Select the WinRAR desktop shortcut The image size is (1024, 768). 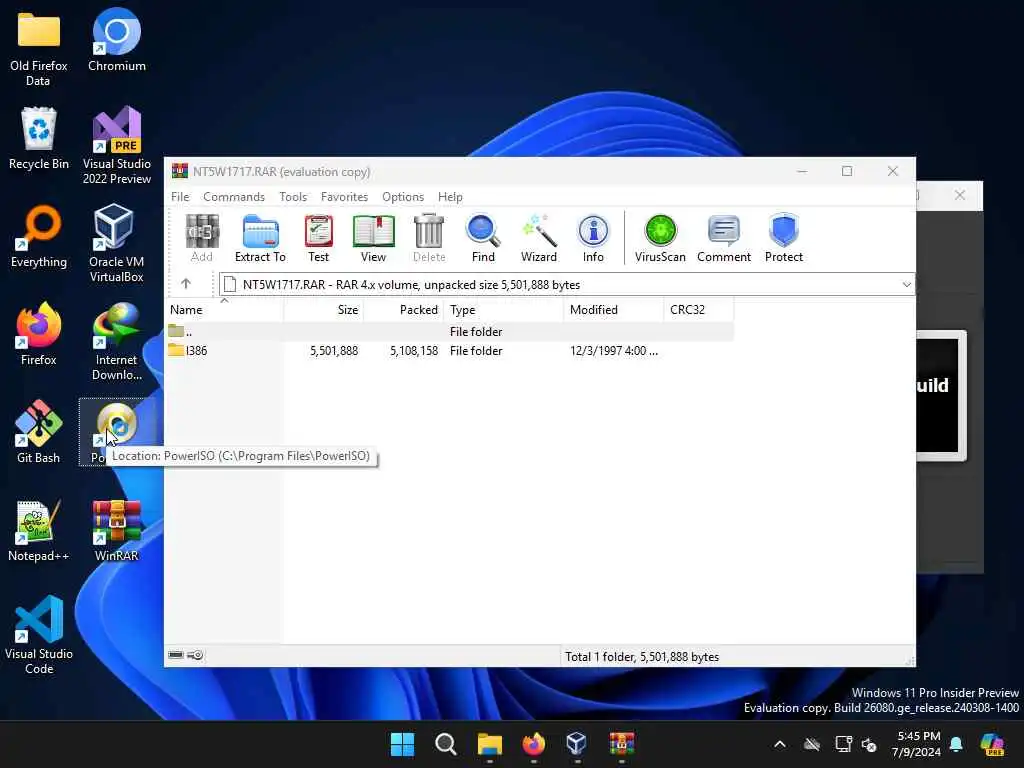[117, 530]
